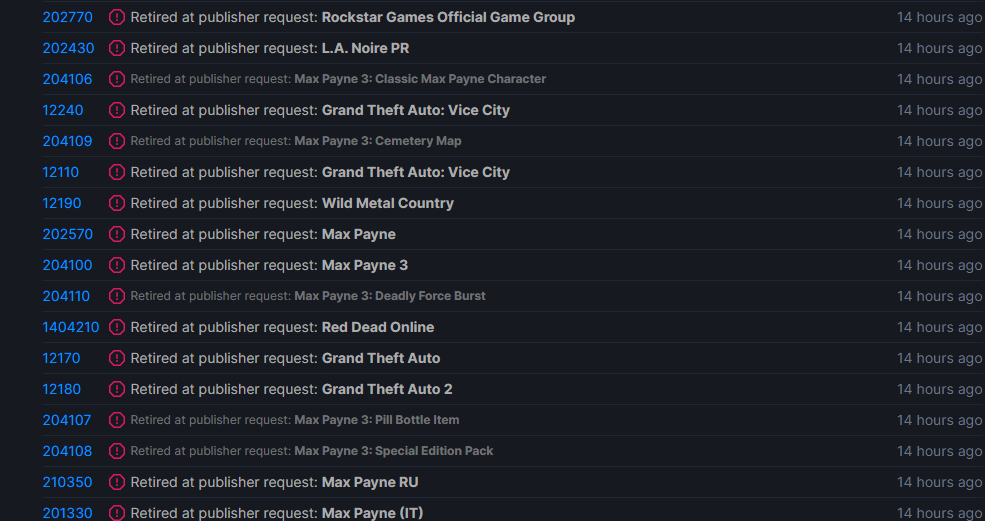Open app ID 202570 link
This screenshot has height=521, width=985.
[x=67, y=234]
